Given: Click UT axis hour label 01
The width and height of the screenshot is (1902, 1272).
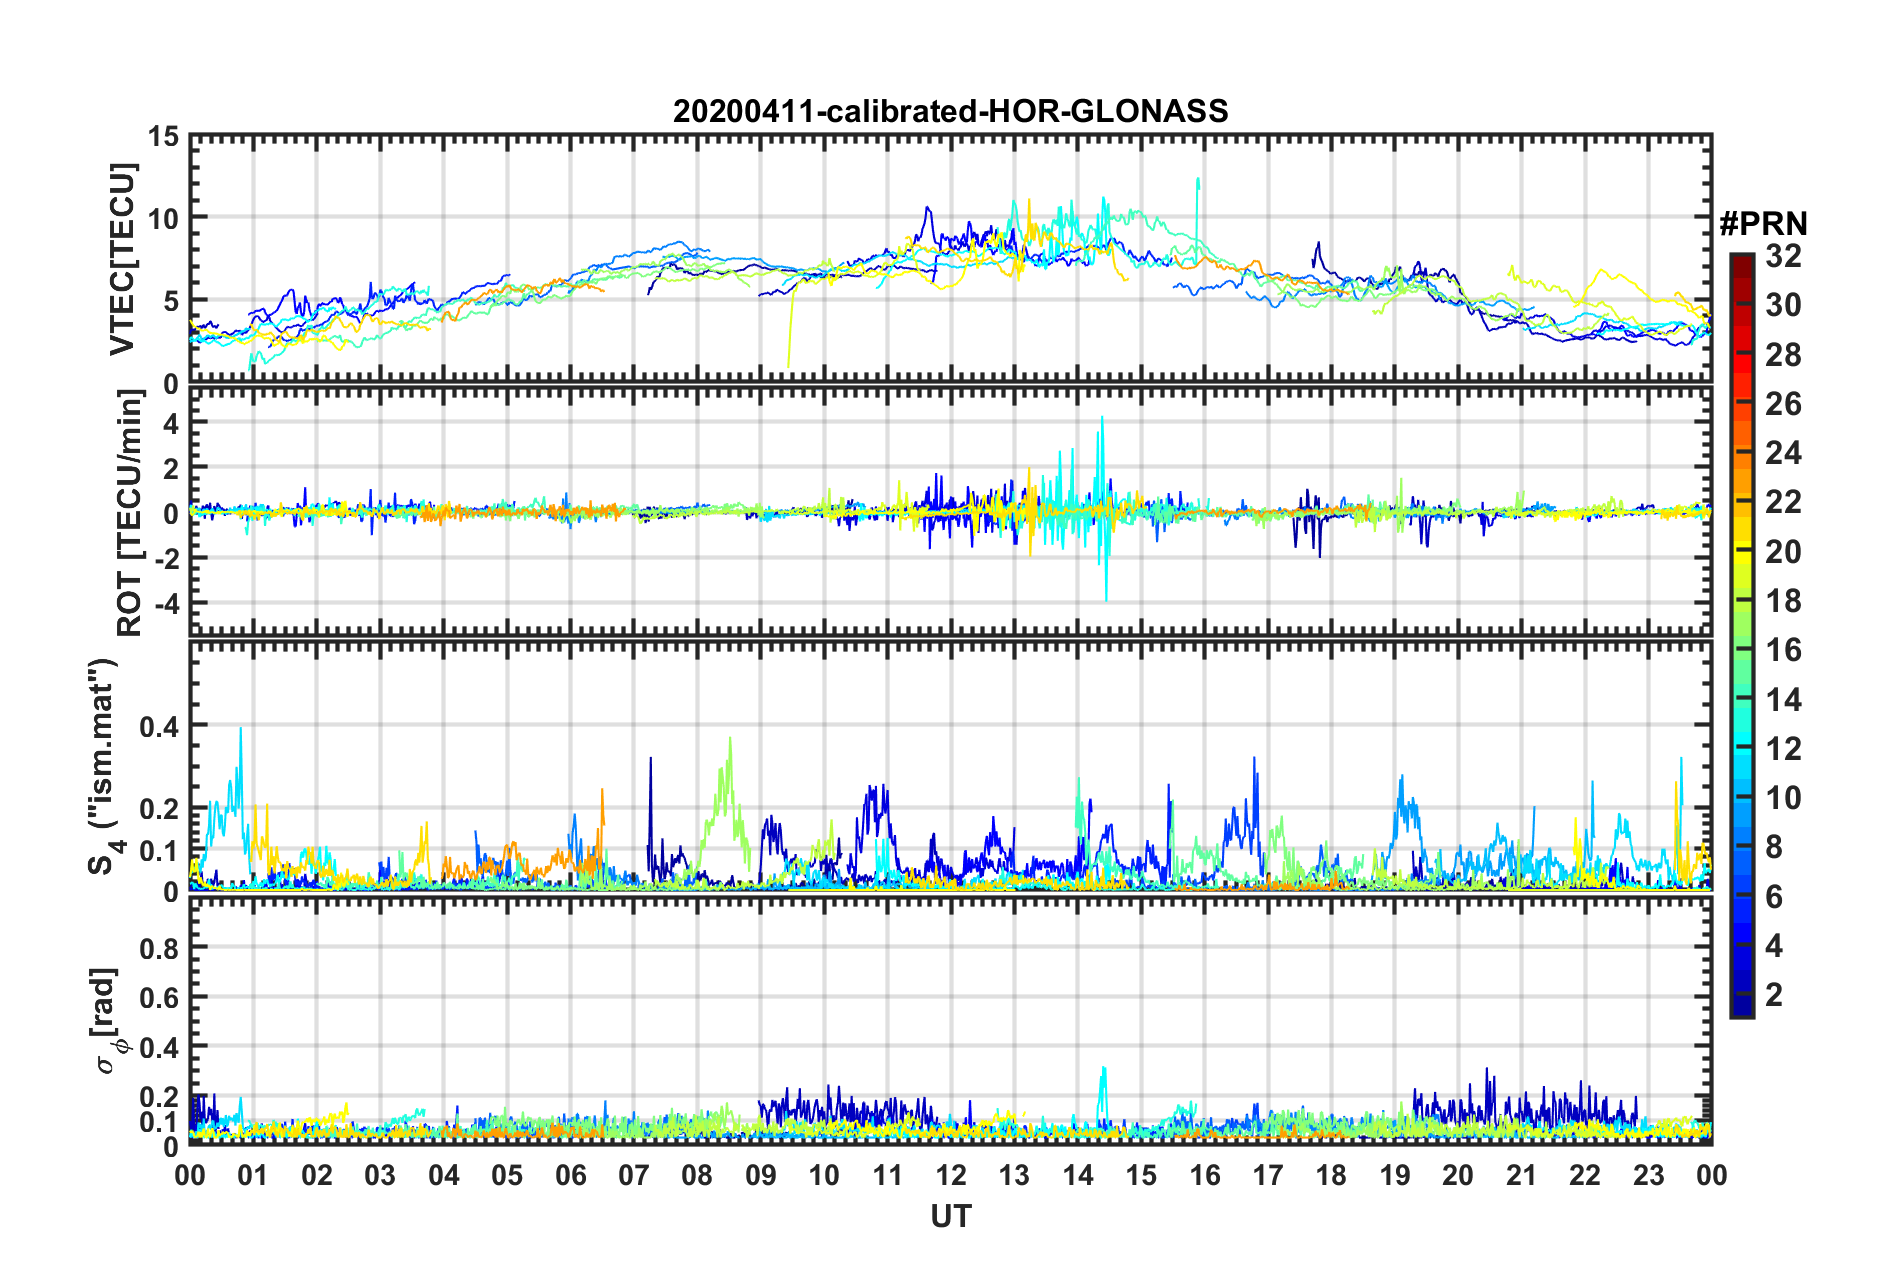Looking at the screenshot, I should coord(253,1175).
